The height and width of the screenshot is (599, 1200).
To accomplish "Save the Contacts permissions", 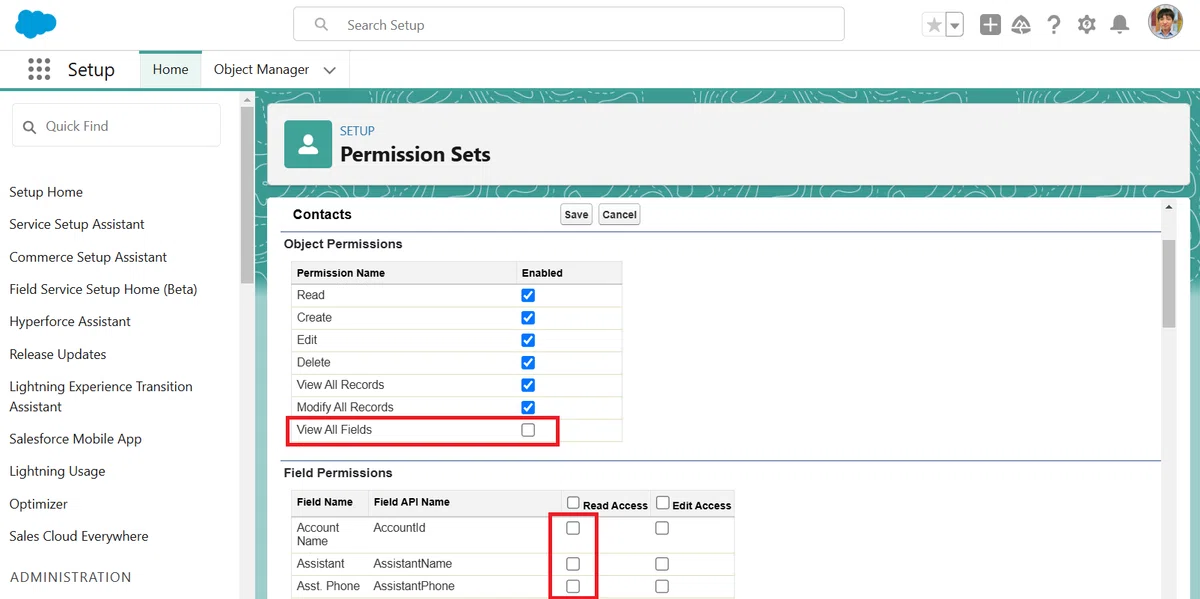I will point(576,214).
